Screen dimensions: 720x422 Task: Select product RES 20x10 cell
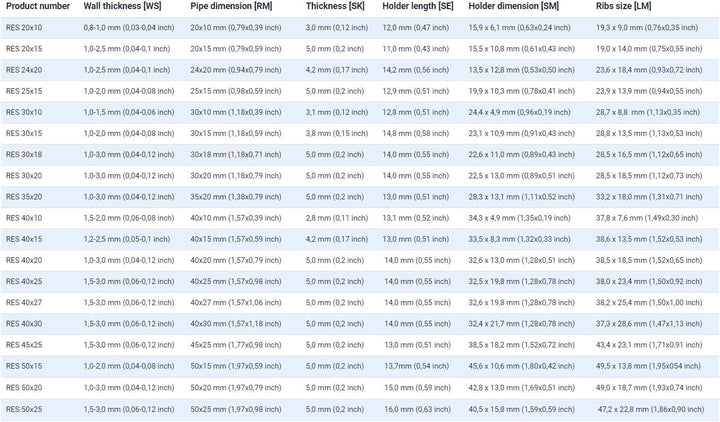[x=24, y=28]
